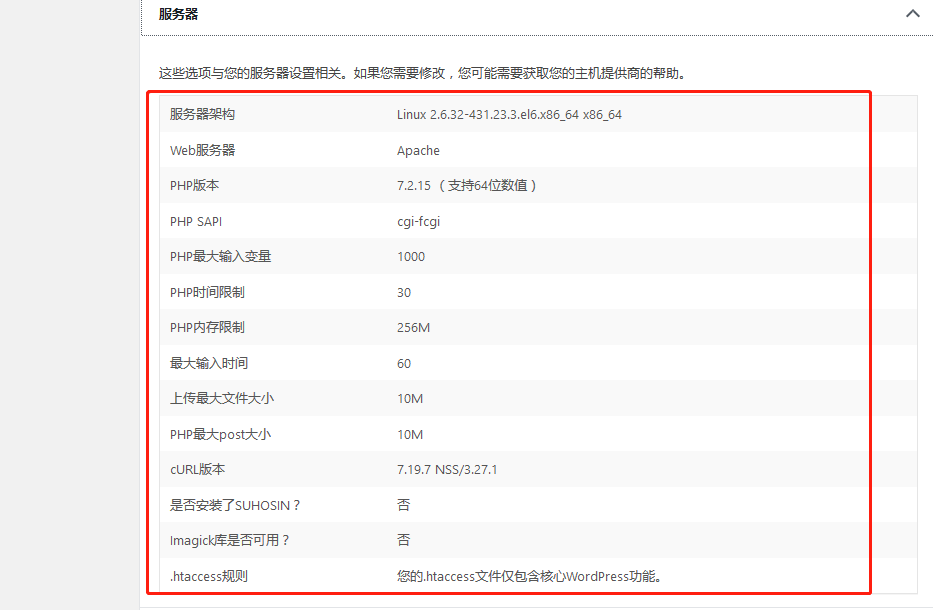
Task: Select the Linux 2.6.32-431.23.3.el6.x86_64 value
Action: [509, 114]
